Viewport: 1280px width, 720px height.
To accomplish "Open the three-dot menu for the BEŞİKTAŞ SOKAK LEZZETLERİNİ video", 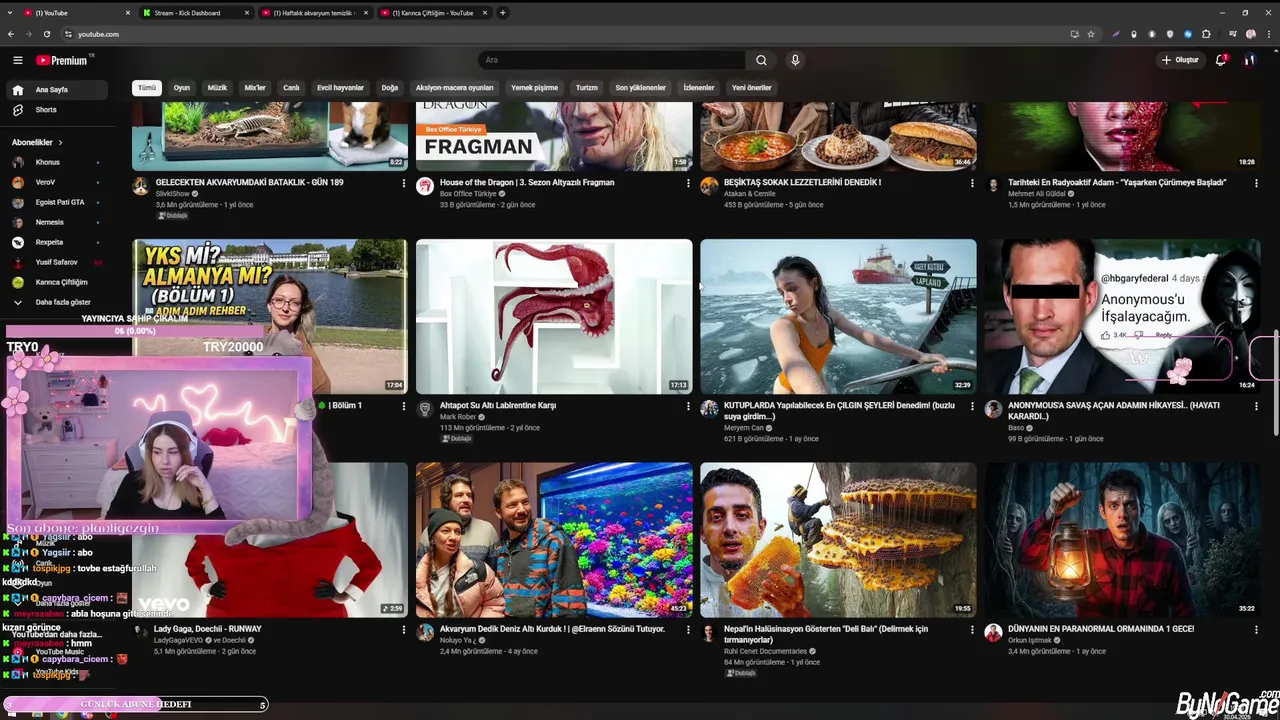I will pos(972,183).
